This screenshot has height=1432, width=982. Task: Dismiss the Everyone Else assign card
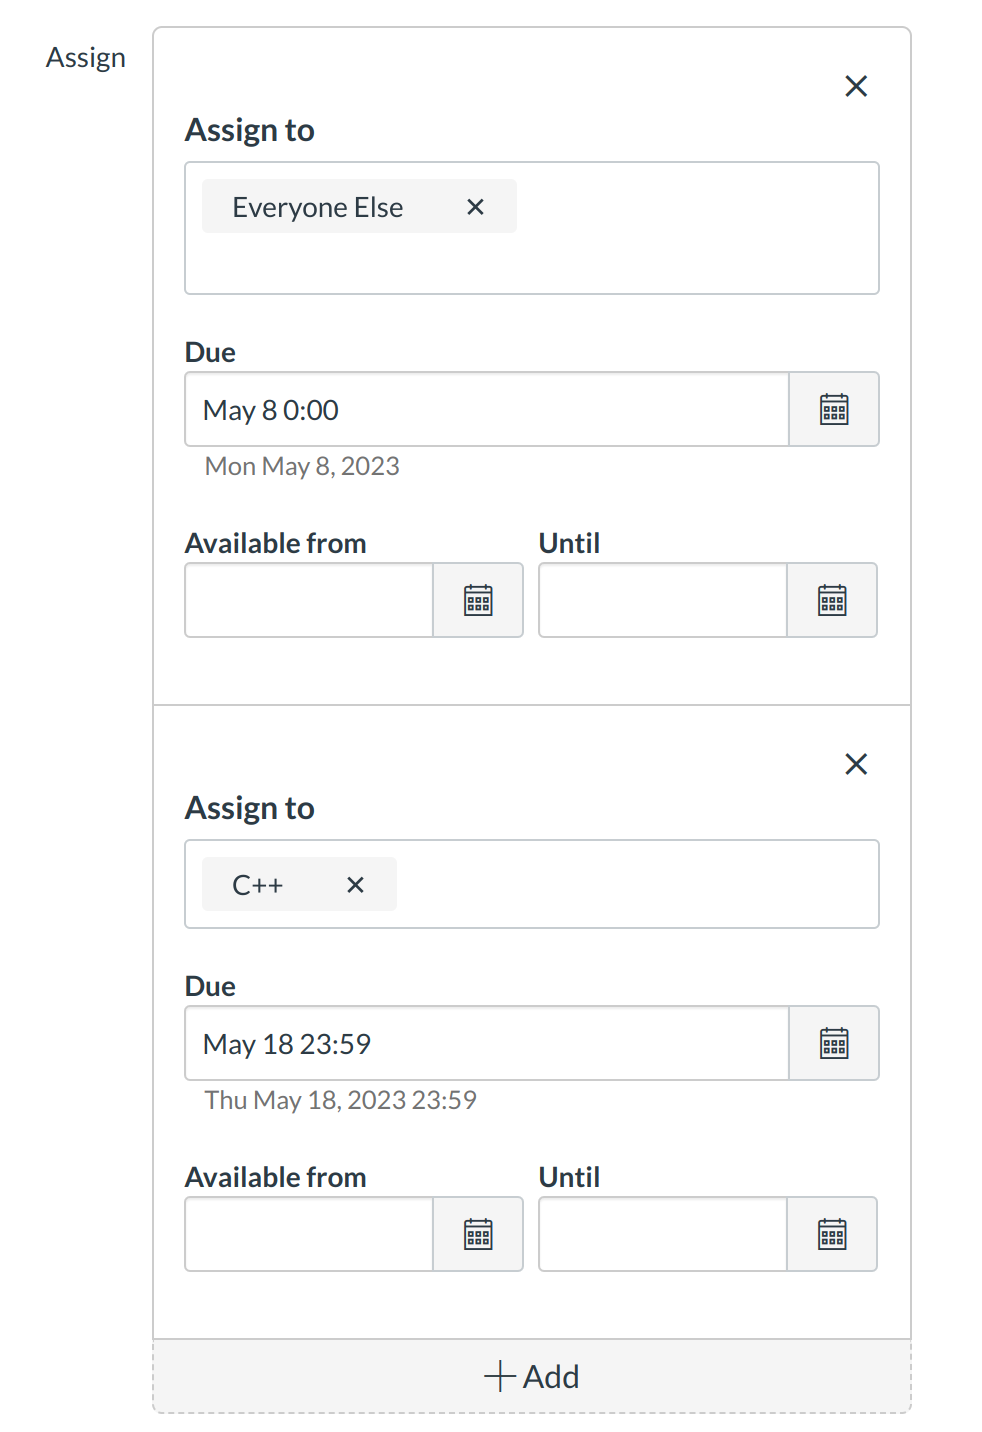856,86
